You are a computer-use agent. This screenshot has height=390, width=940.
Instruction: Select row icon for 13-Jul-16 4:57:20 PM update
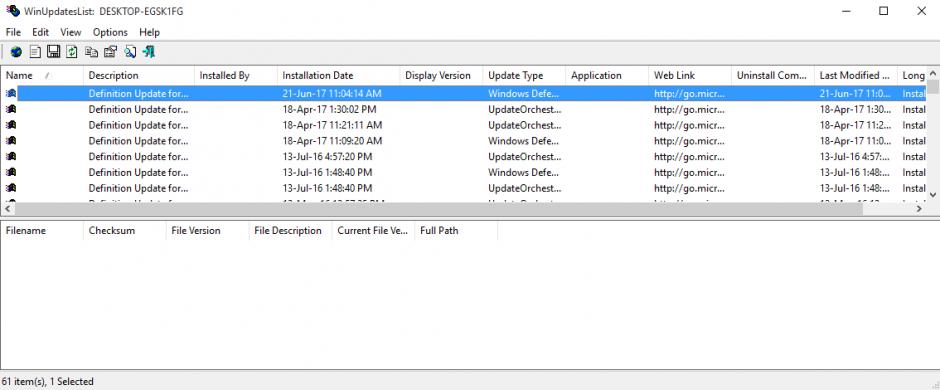pos(11,156)
